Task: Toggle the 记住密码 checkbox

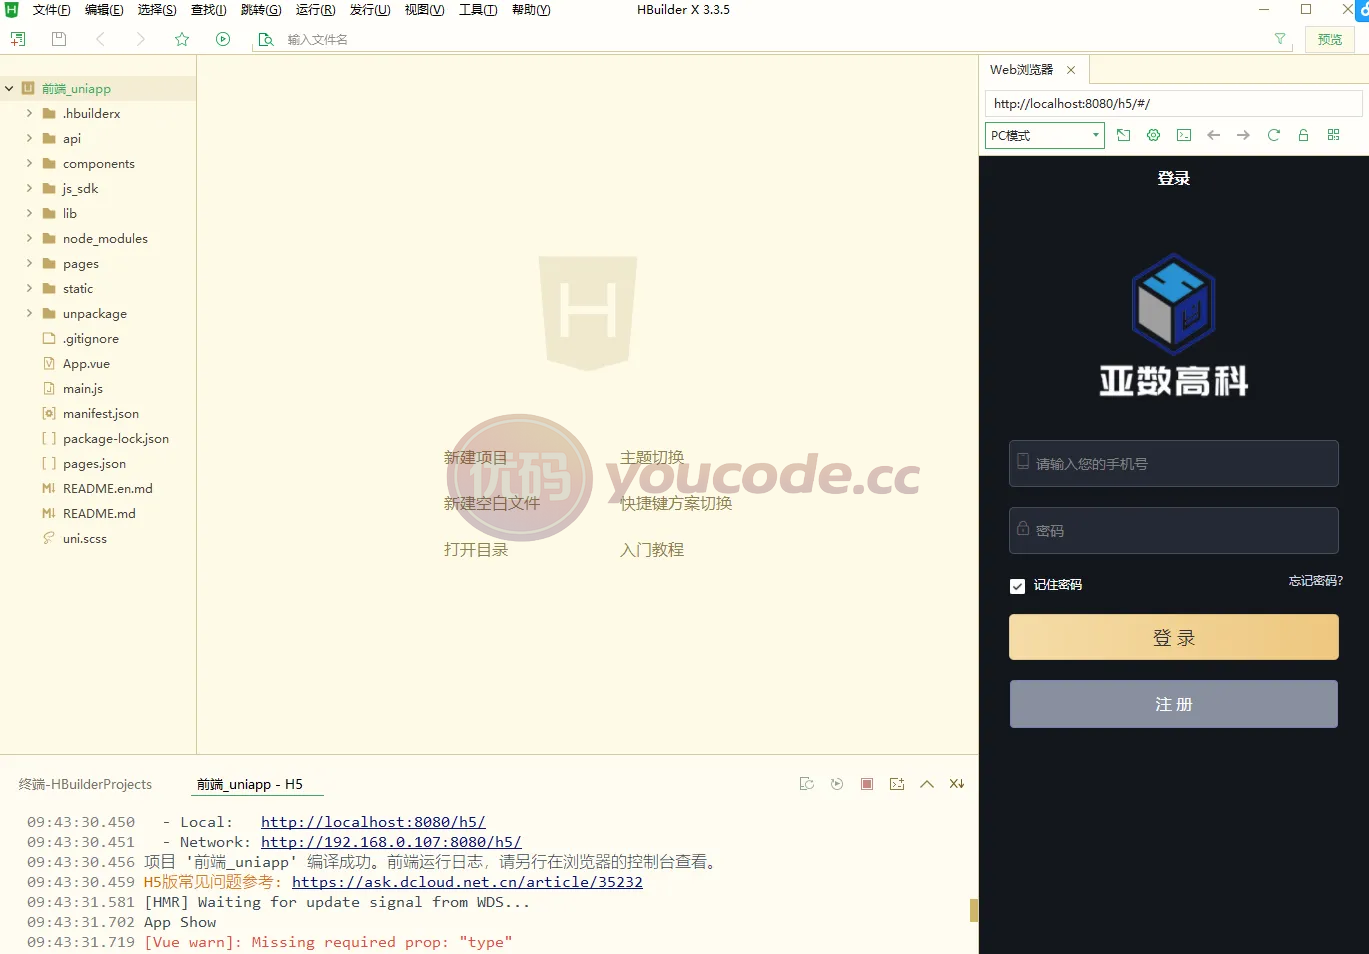Action: [1018, 586]
